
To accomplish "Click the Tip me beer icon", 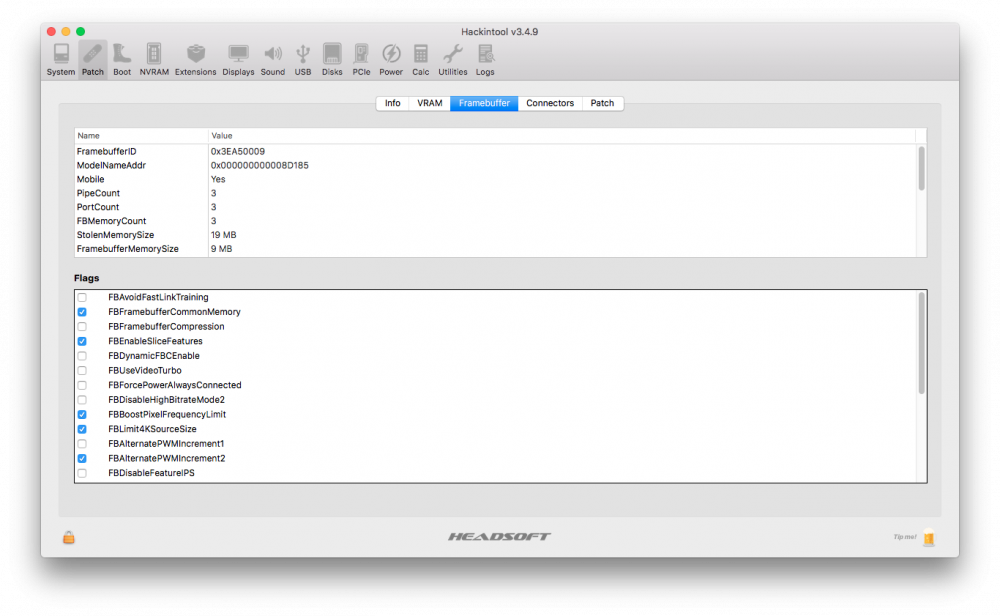I will tap(929, 538).
